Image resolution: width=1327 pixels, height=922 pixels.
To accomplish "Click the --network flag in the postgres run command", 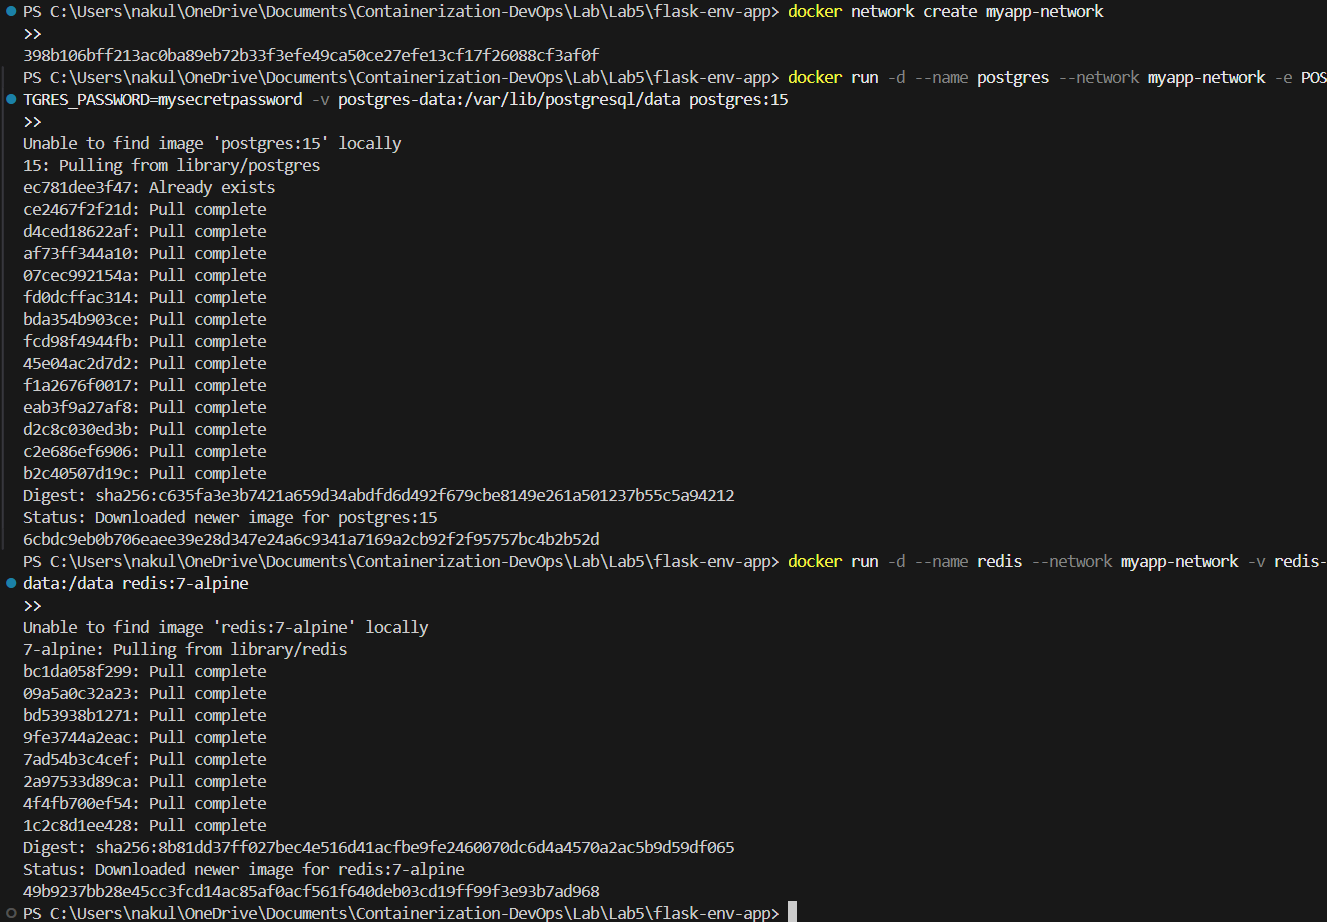I will coord(1098,77).
